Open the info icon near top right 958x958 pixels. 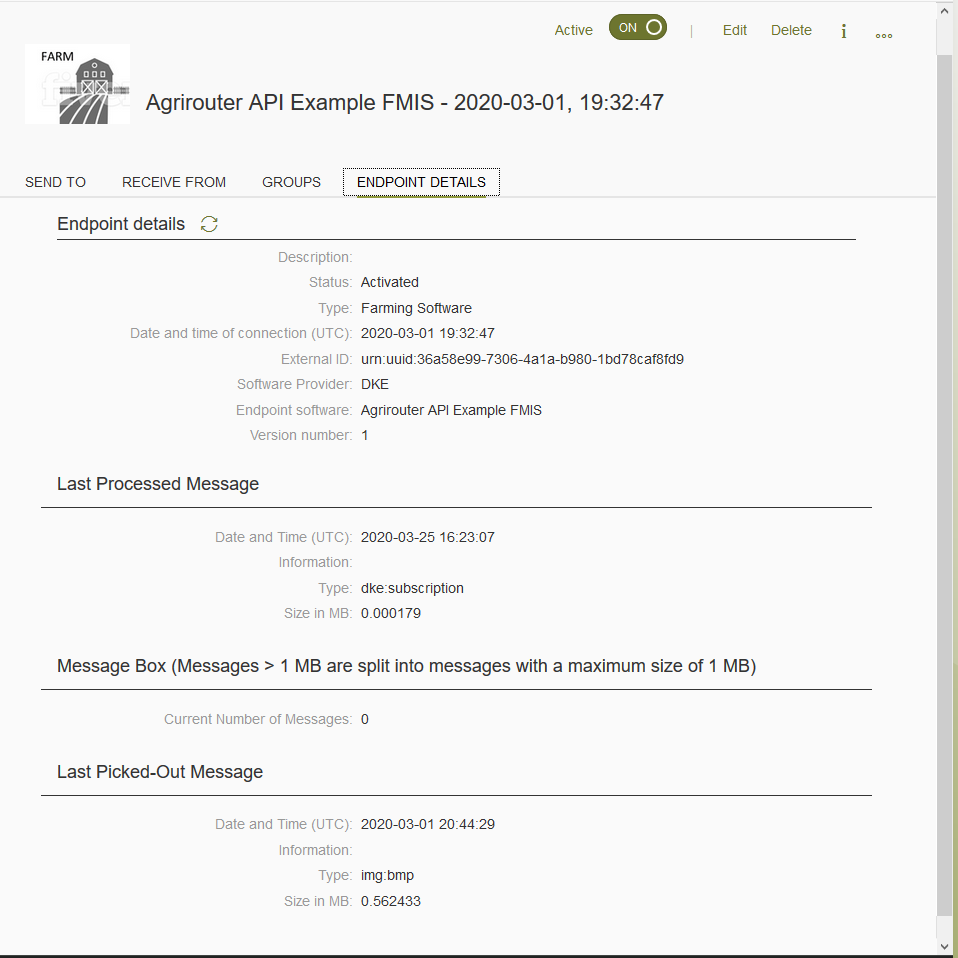coord(843,31)
